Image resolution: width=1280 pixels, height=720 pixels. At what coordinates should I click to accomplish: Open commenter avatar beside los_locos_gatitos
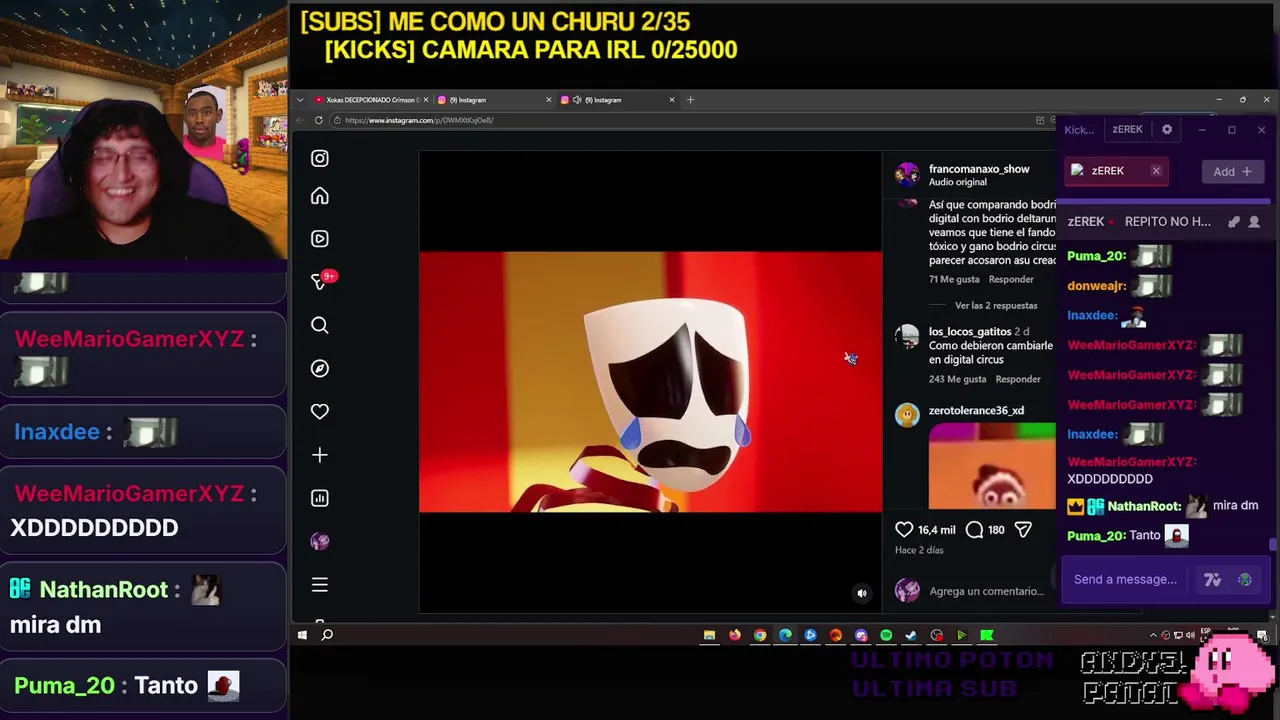click(x=907, y=336)
